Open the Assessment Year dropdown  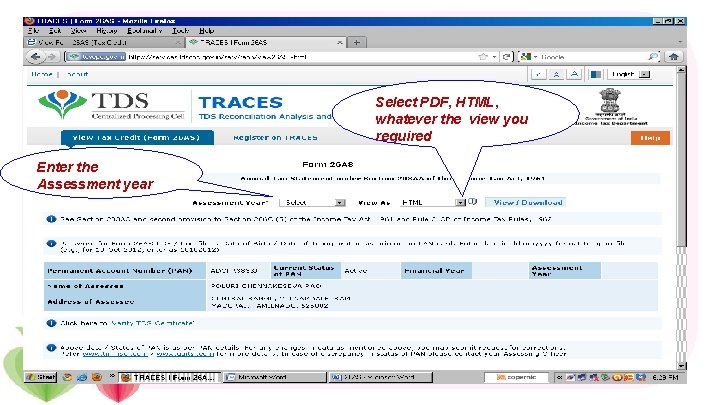[x=312, y=202]
